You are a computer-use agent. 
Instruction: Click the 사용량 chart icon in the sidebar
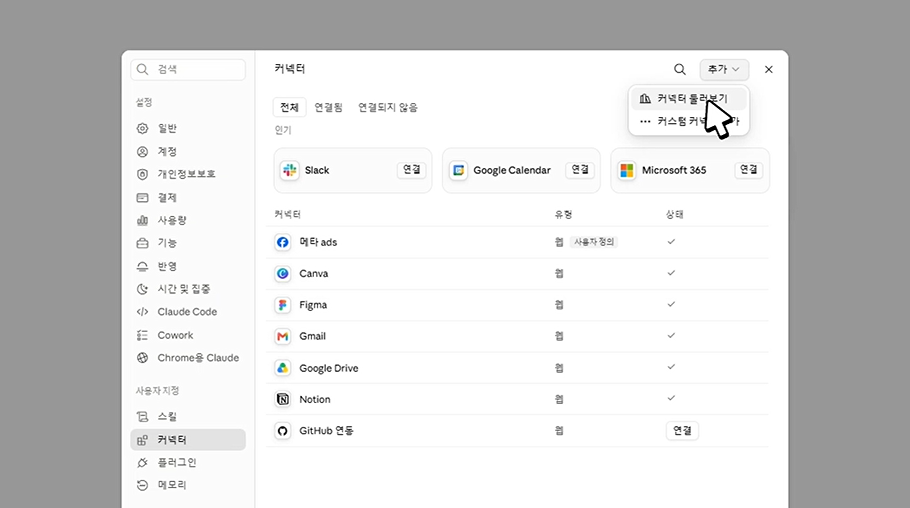tap(142, 221)
